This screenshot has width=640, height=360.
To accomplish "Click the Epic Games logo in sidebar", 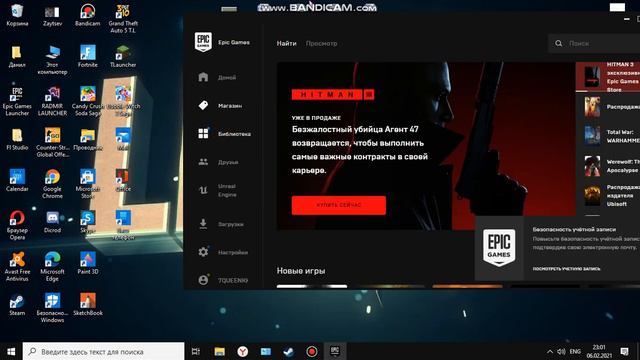I will click(x=203, y=42).
